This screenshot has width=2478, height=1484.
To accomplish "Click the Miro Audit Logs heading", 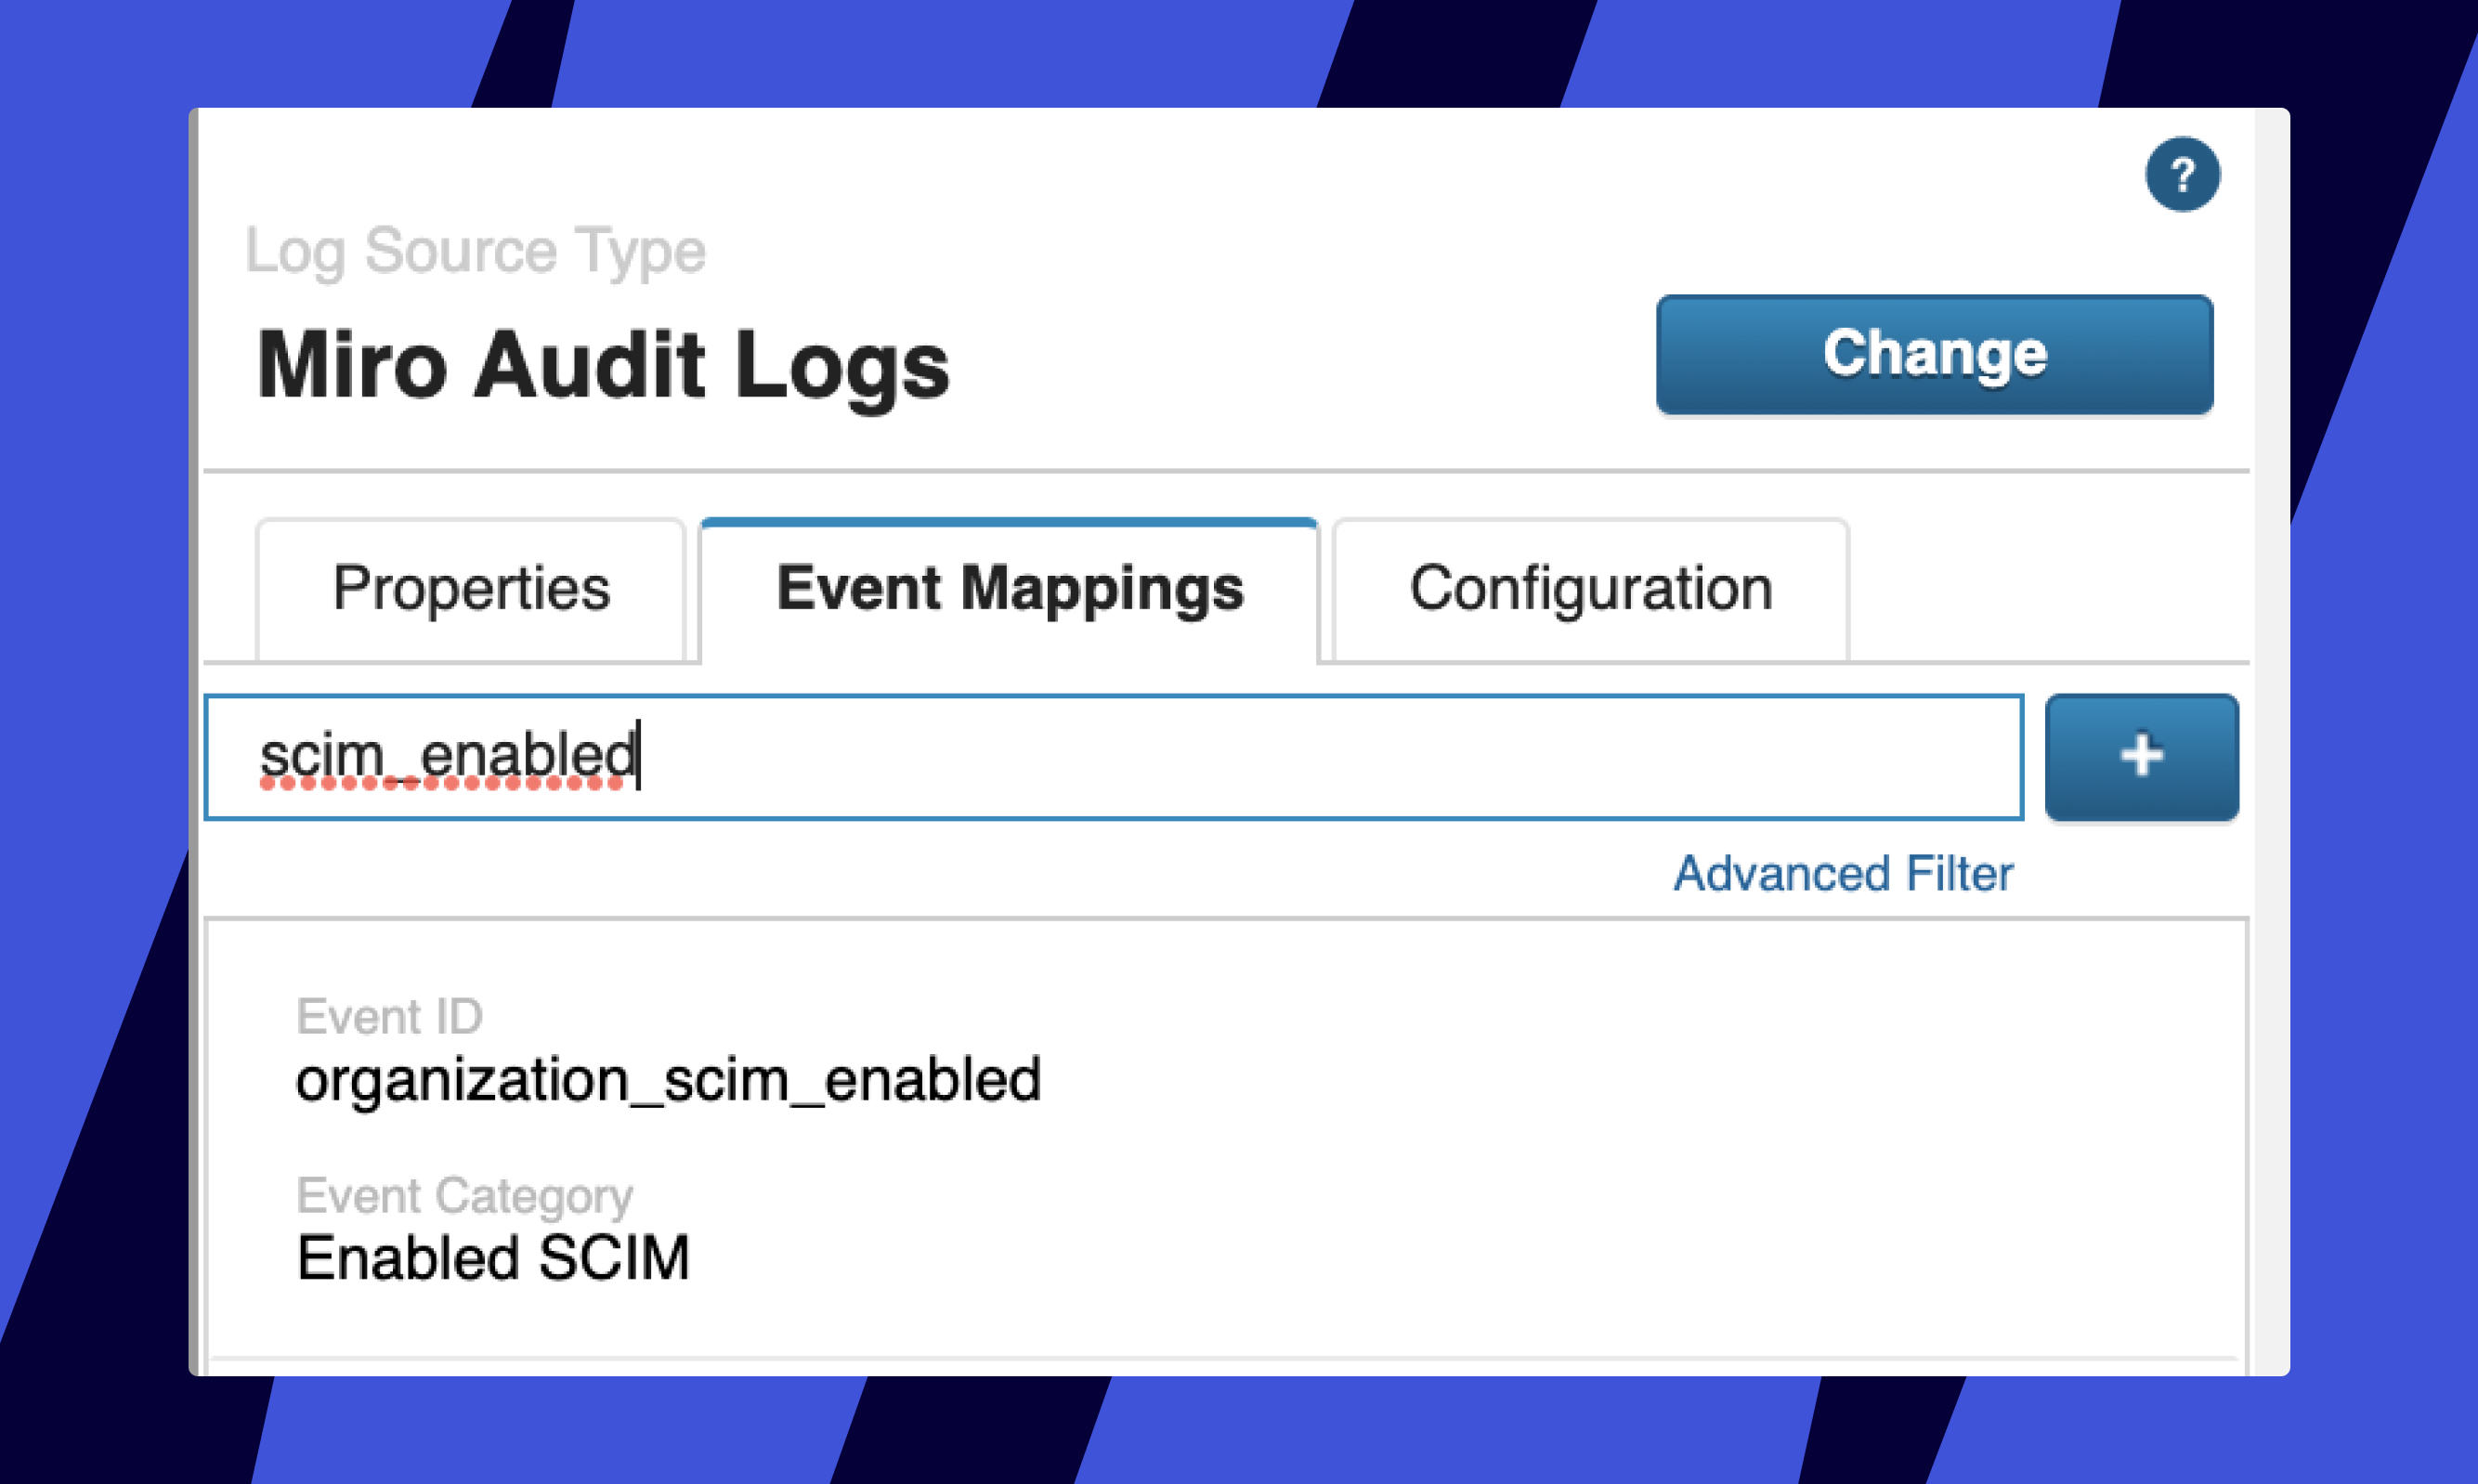I will tap(603, 366).
